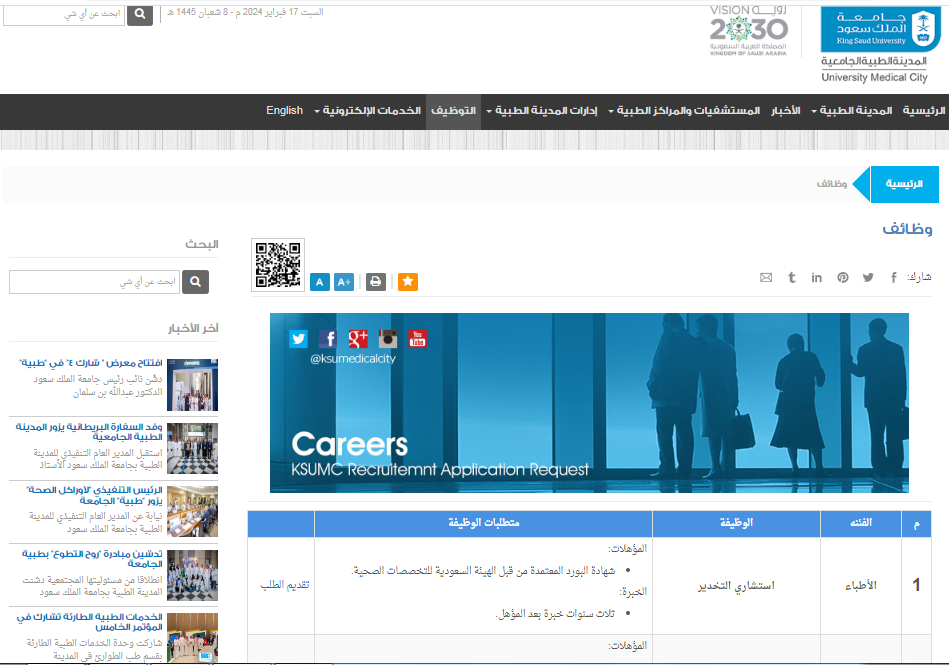The height and width of the screenshot is (665, 949).
Task: Switch site language to English
Action: [x=284, y=111]
